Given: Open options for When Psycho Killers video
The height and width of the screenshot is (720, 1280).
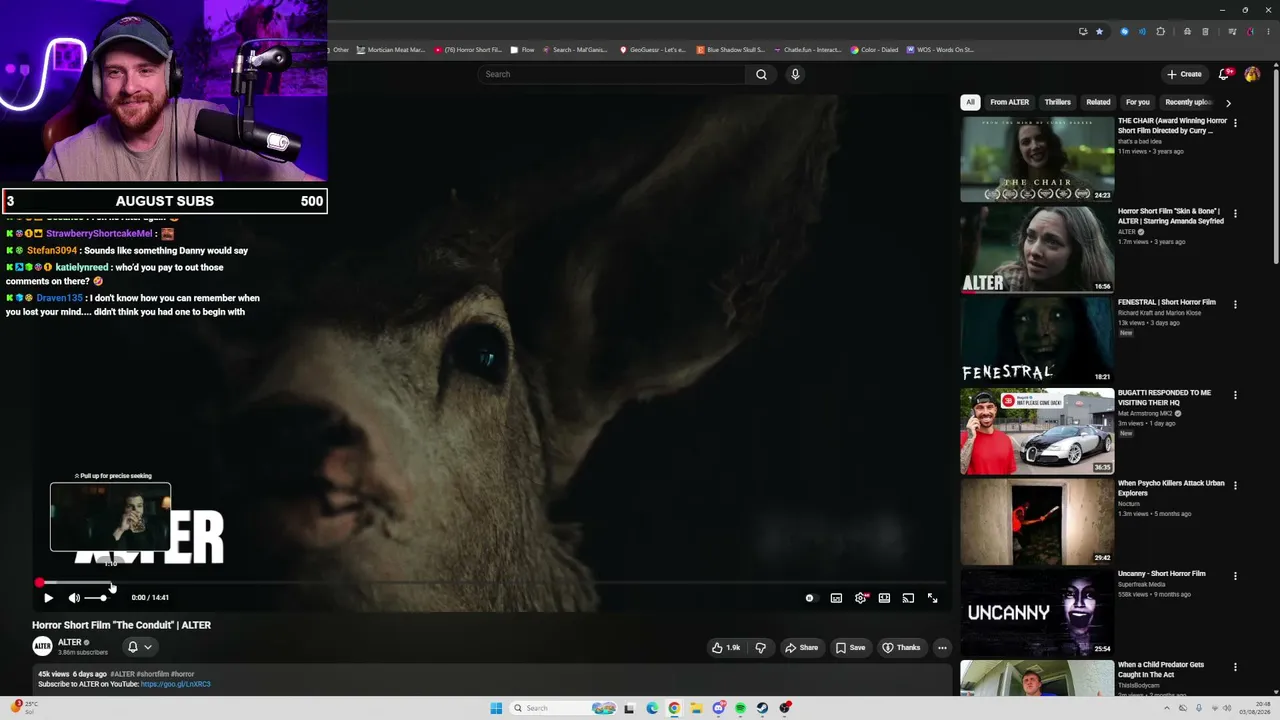Looking at the screenshot, I should (1235, 486).
